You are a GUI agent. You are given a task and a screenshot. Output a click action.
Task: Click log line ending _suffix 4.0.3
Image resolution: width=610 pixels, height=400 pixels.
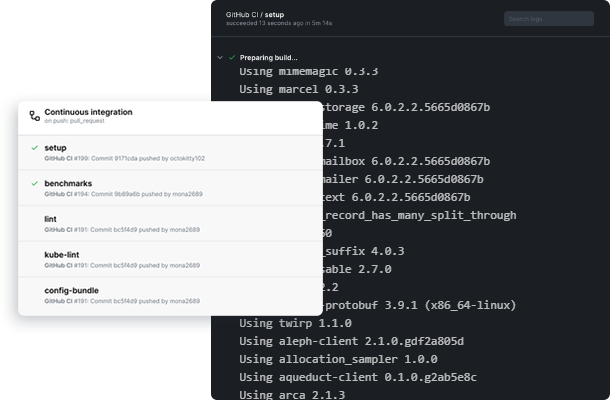point(364,251)
